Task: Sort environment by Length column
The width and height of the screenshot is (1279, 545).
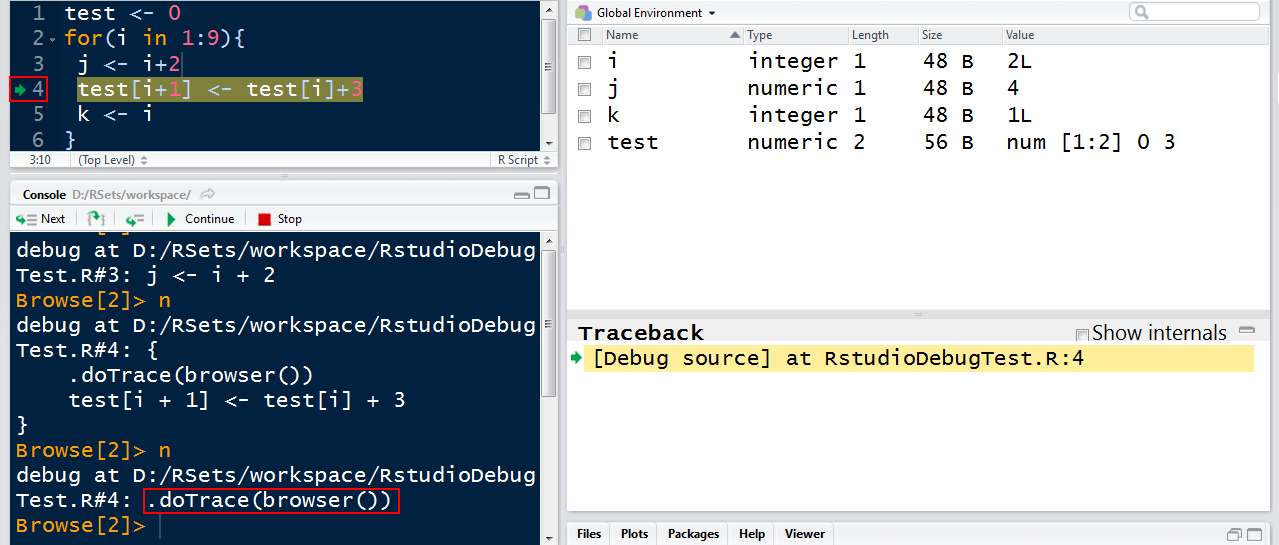Action: [x=870, y=35]
